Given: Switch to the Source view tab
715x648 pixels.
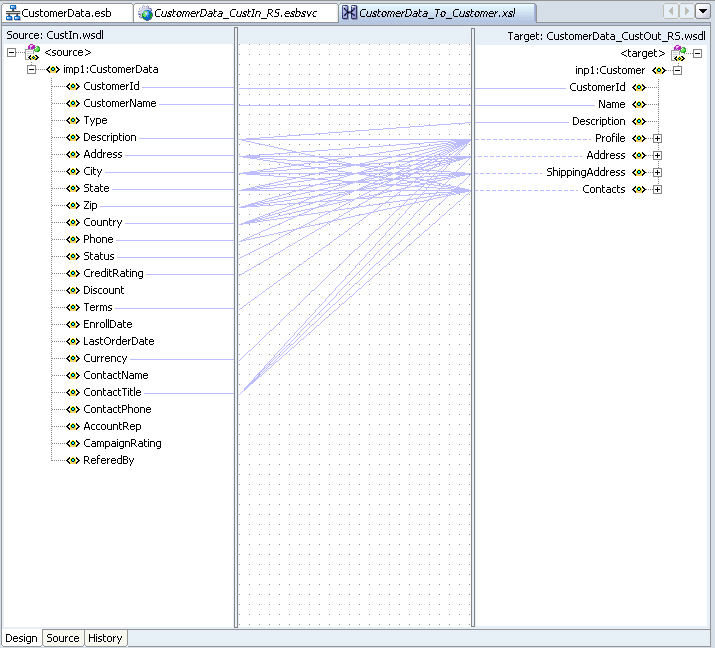Looking at the screenshot, I should tap(62, 638).
